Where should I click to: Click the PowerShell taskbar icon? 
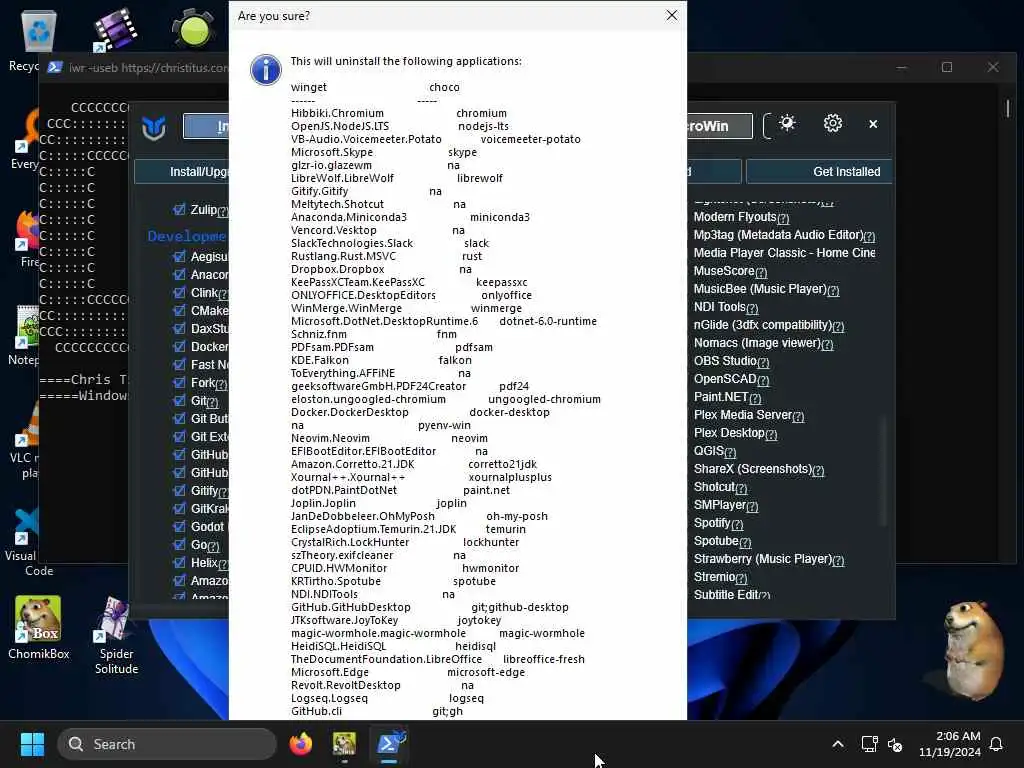coord(390,744)
